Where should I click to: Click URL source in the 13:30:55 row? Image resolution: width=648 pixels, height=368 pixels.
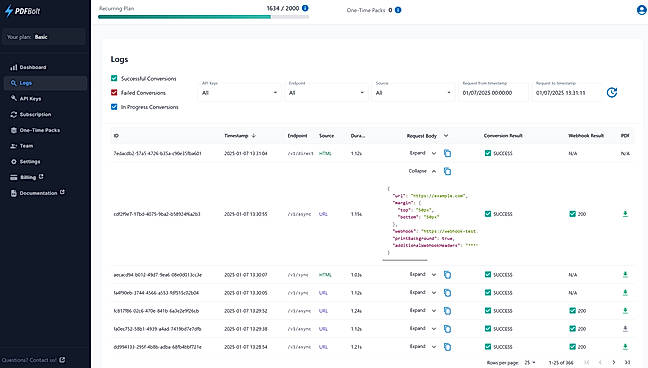(323, 214)
